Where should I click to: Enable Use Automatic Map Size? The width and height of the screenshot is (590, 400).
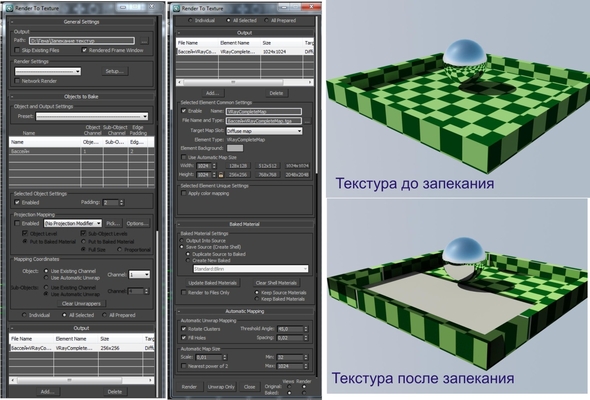[184, 157]
